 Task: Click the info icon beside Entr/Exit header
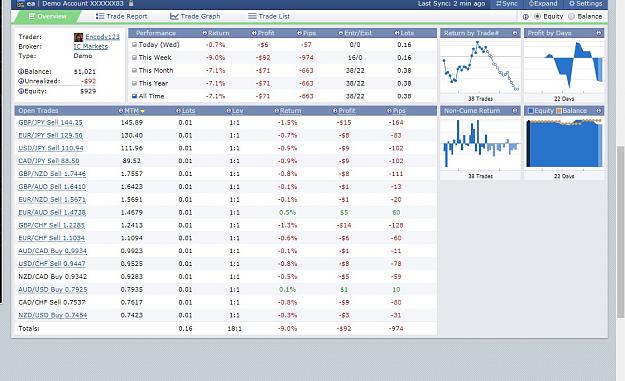click(340, 33)
